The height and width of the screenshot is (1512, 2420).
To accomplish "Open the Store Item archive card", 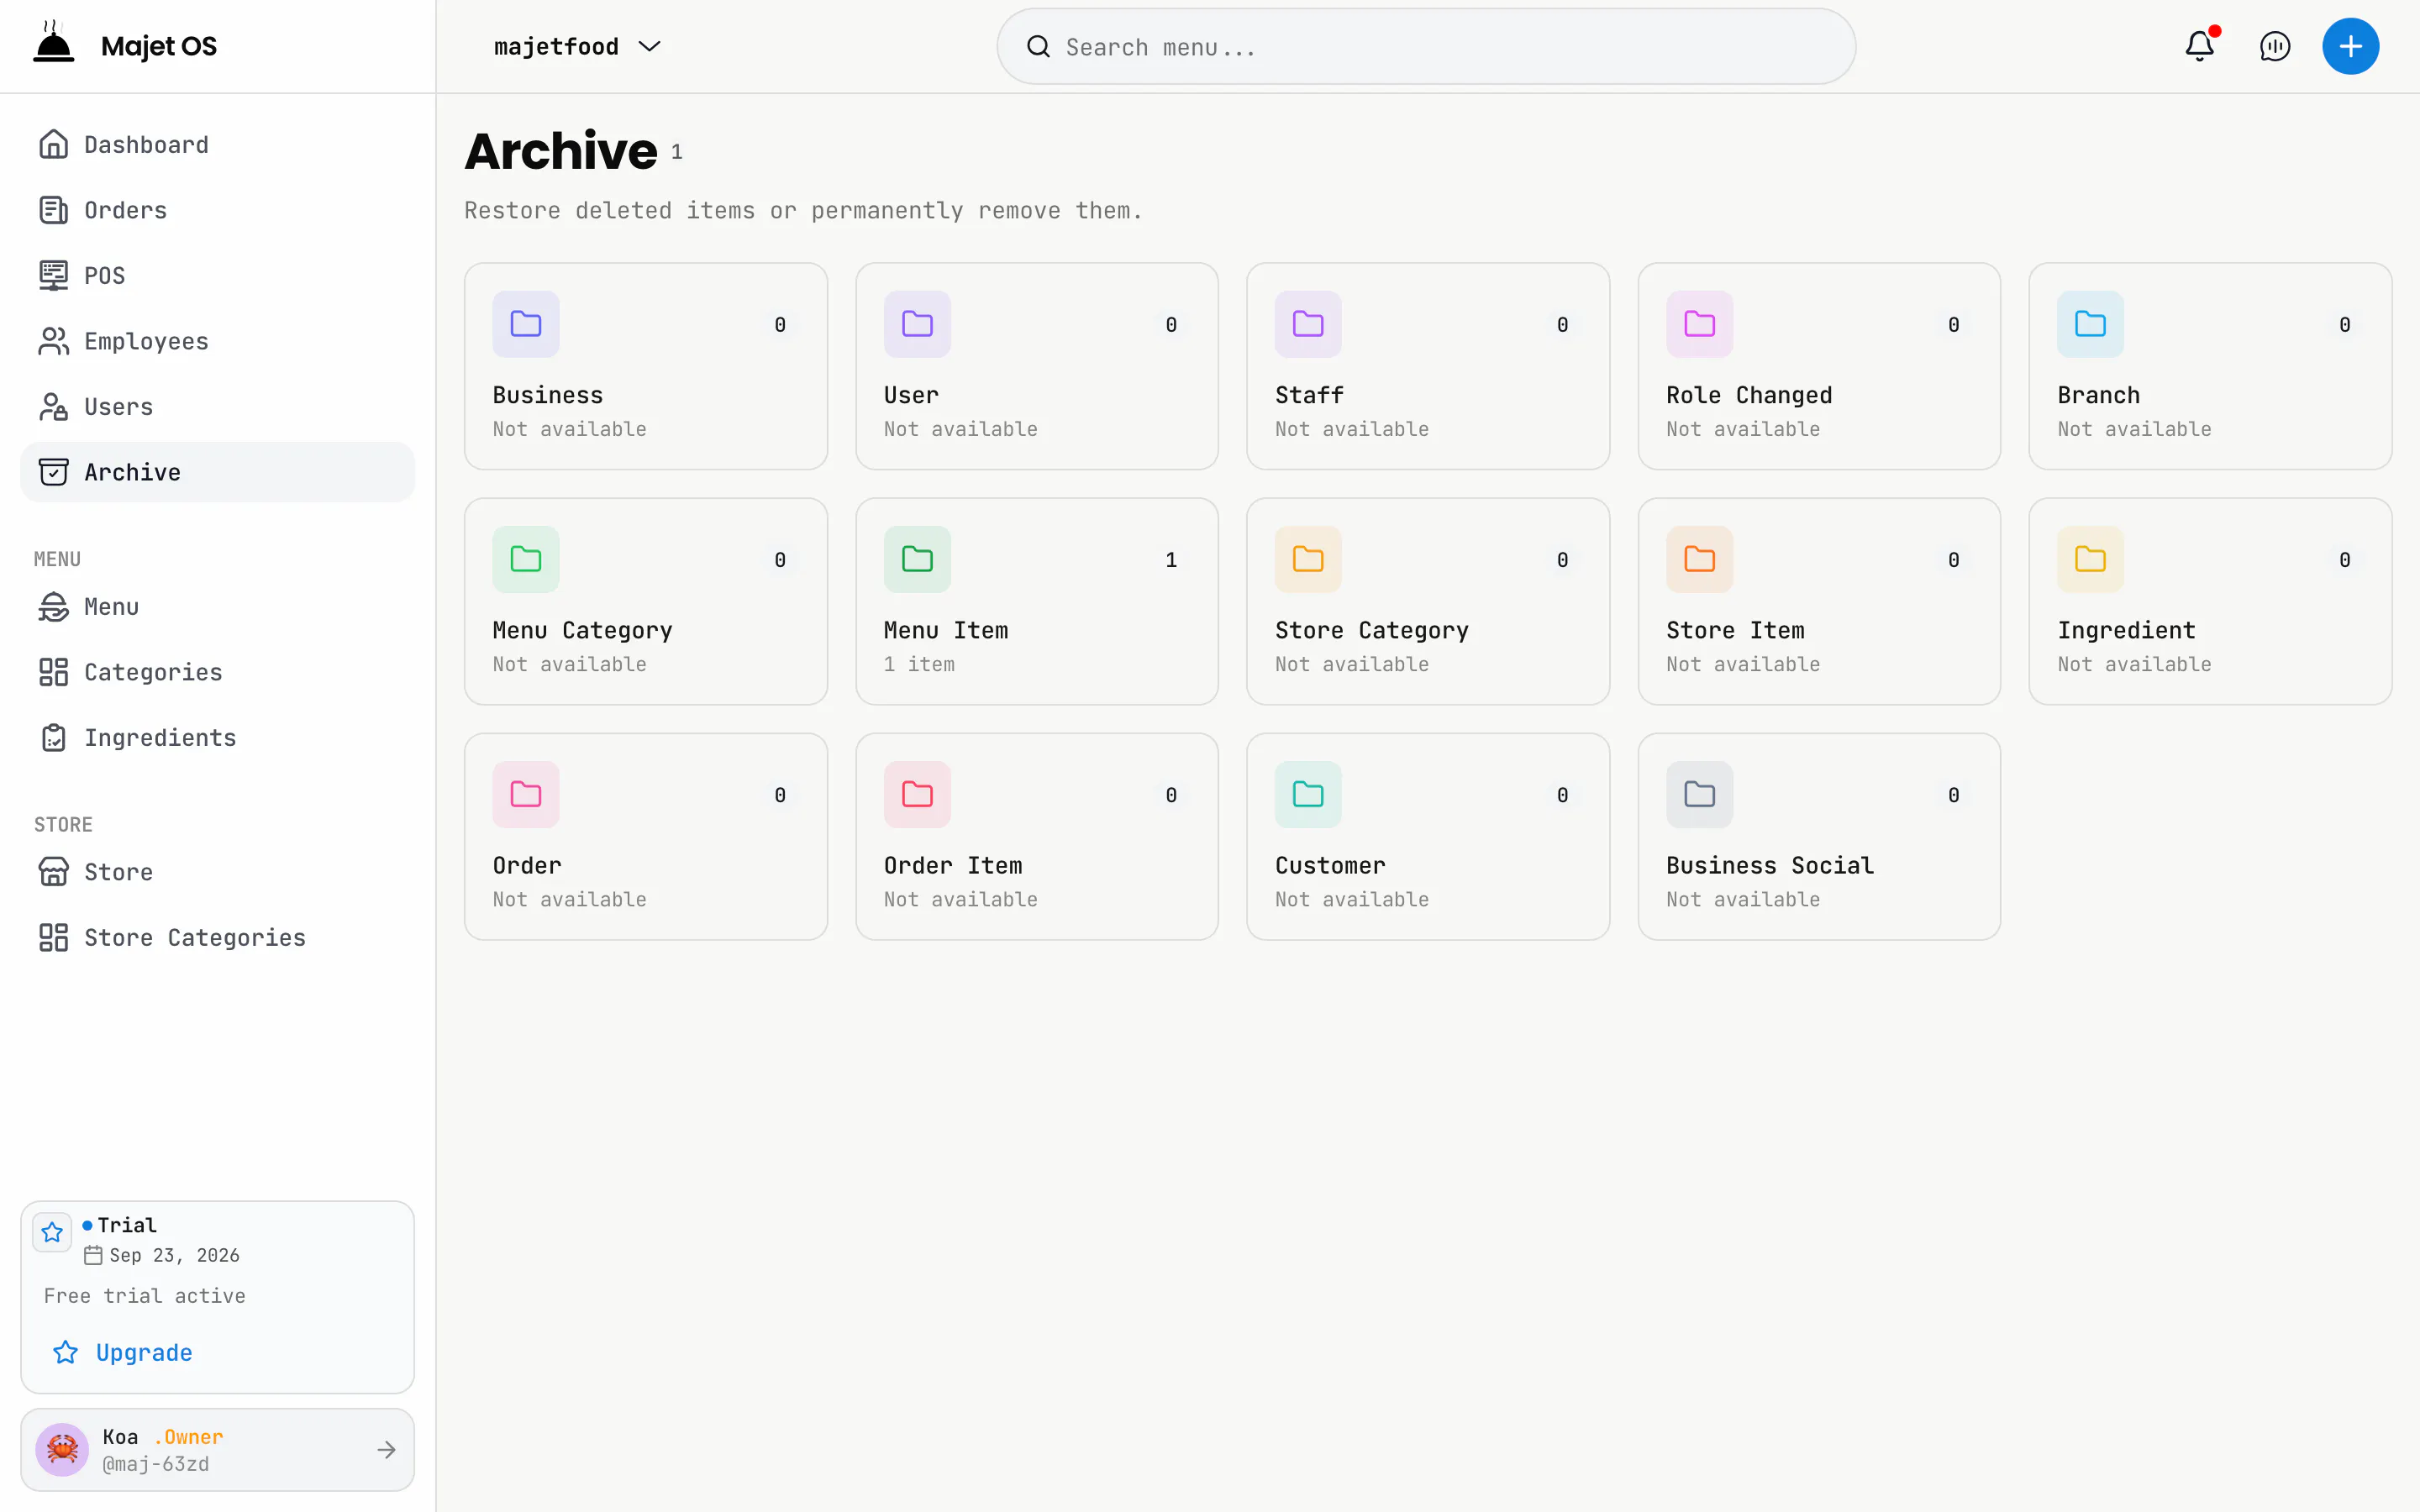I will click(x=1819, y=601).
